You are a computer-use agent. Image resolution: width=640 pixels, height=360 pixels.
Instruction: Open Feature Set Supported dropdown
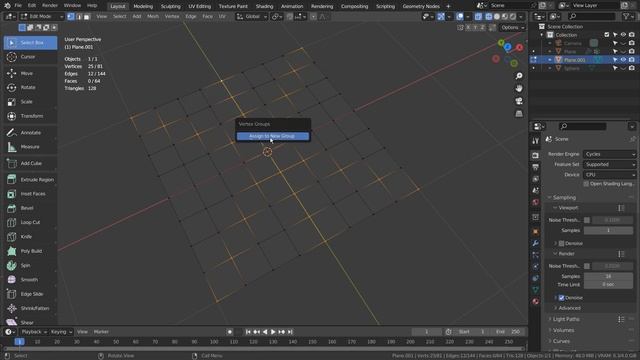click(609, 164)
